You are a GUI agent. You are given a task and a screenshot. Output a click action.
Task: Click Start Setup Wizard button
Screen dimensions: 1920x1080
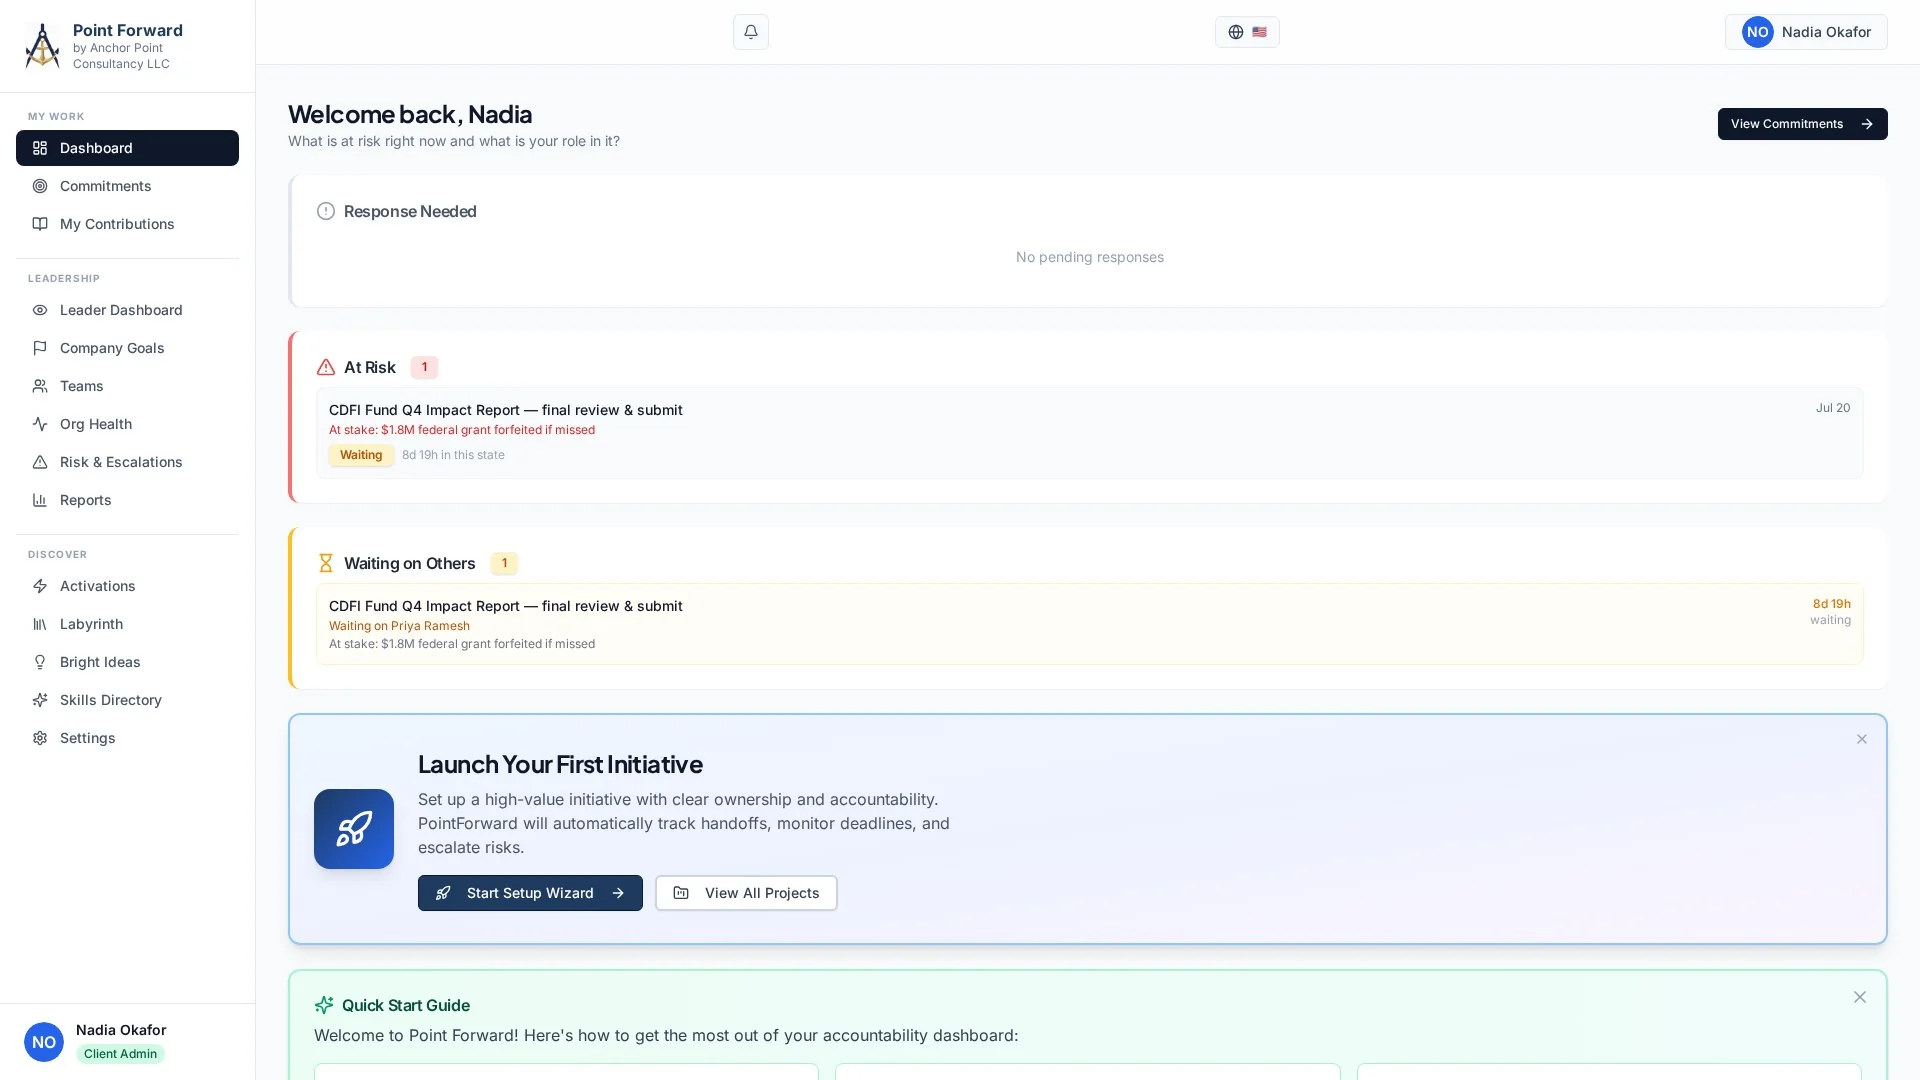[530, 893]
